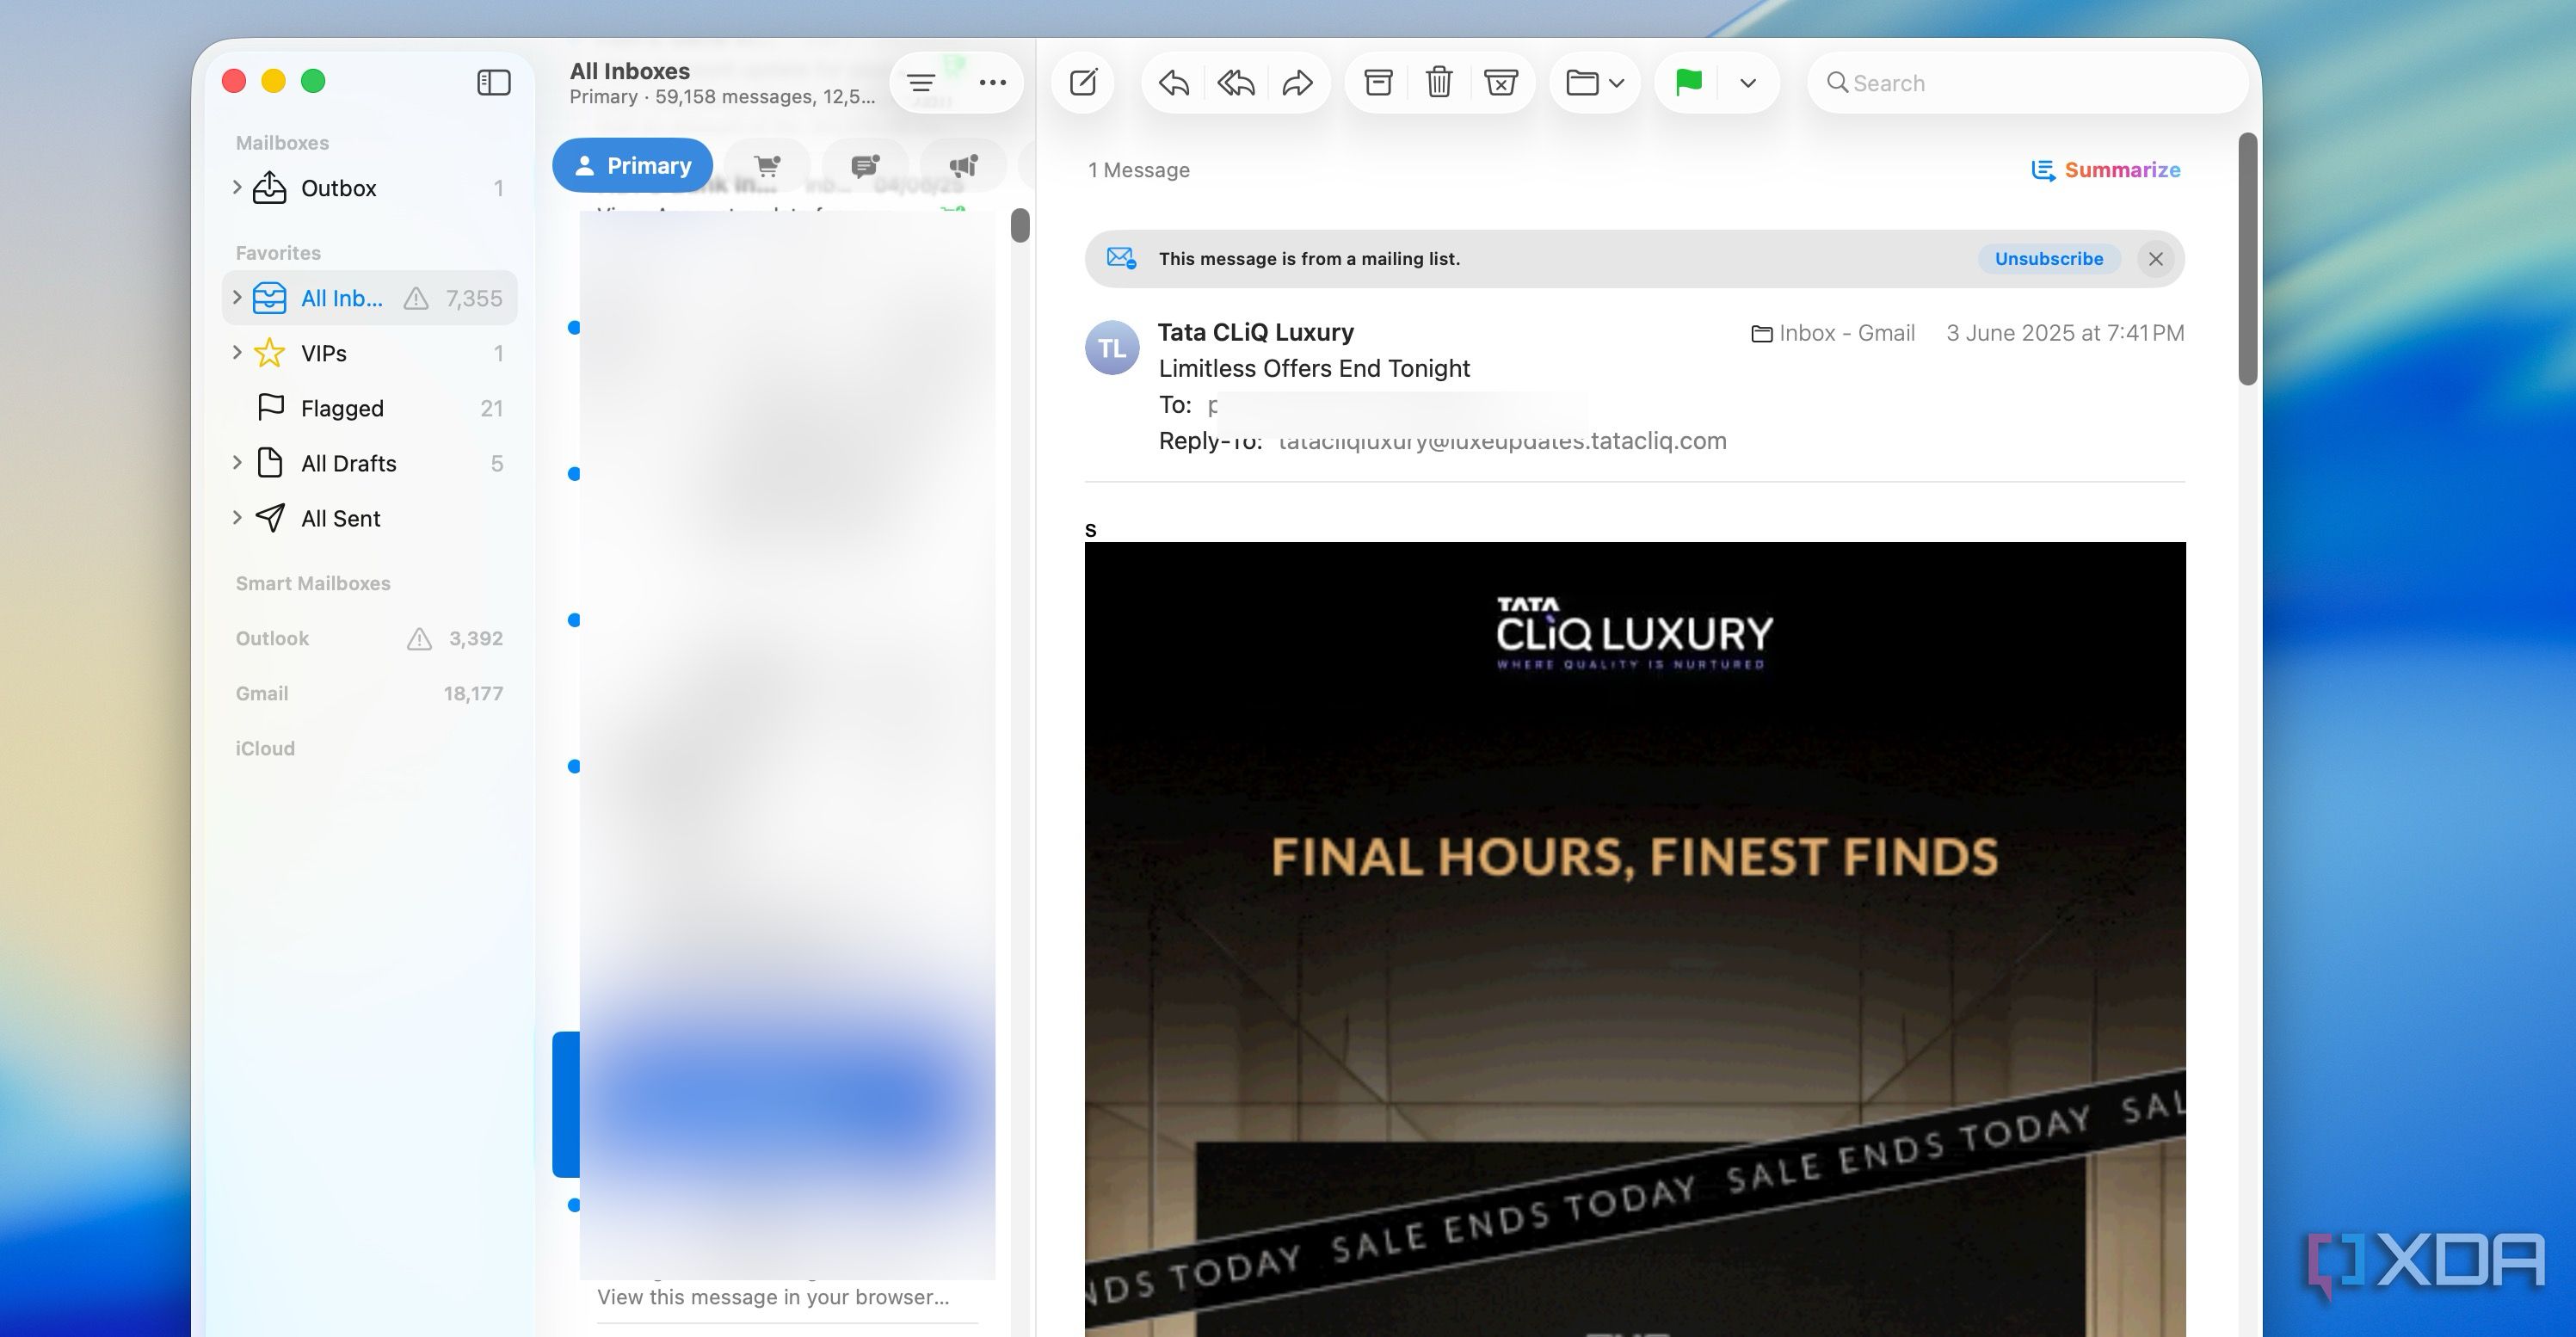Move the message to Junk

tap(1500, 82)
